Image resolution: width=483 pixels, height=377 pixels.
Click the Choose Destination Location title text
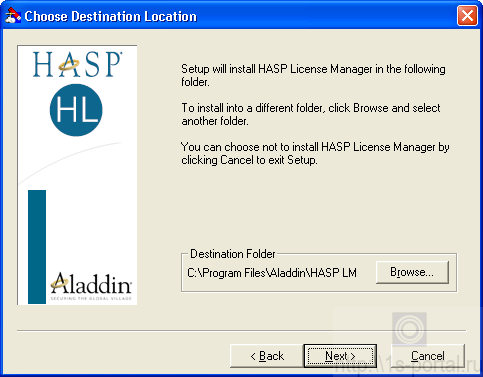(111, 16)
